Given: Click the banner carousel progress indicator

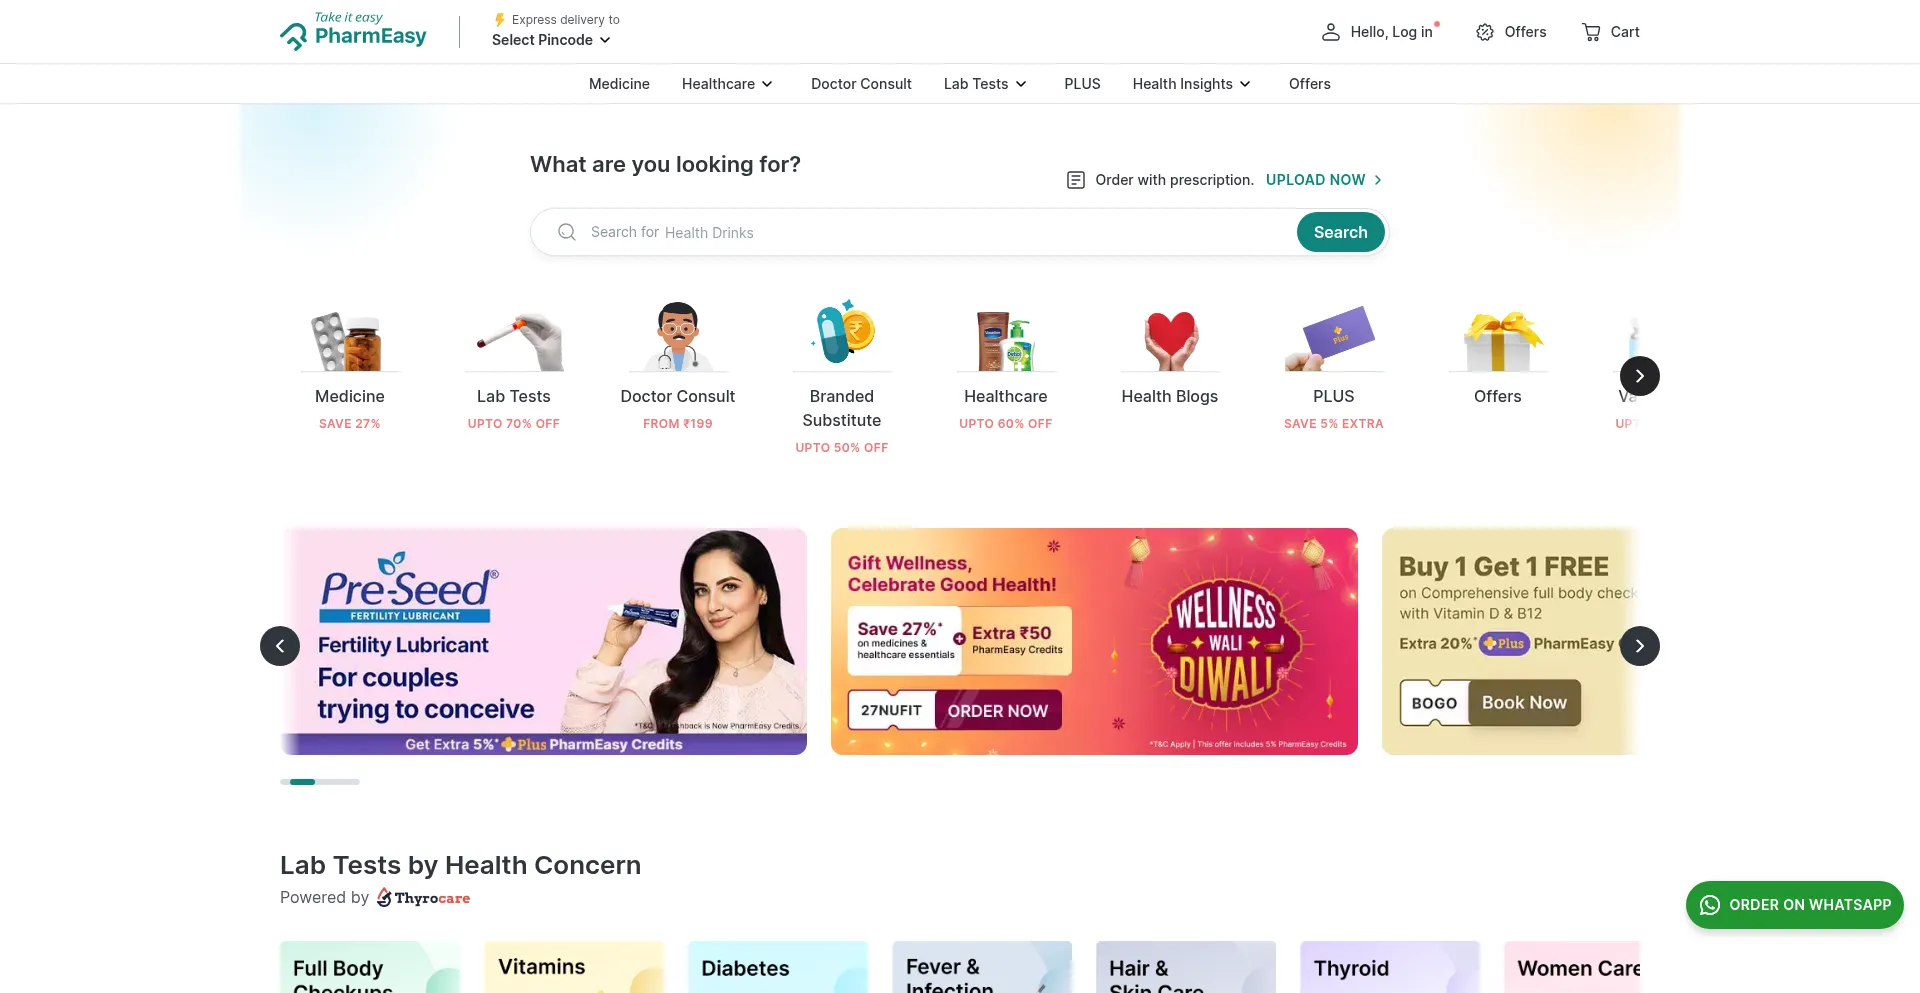Looking at the screenshot, I should [320, 782].
